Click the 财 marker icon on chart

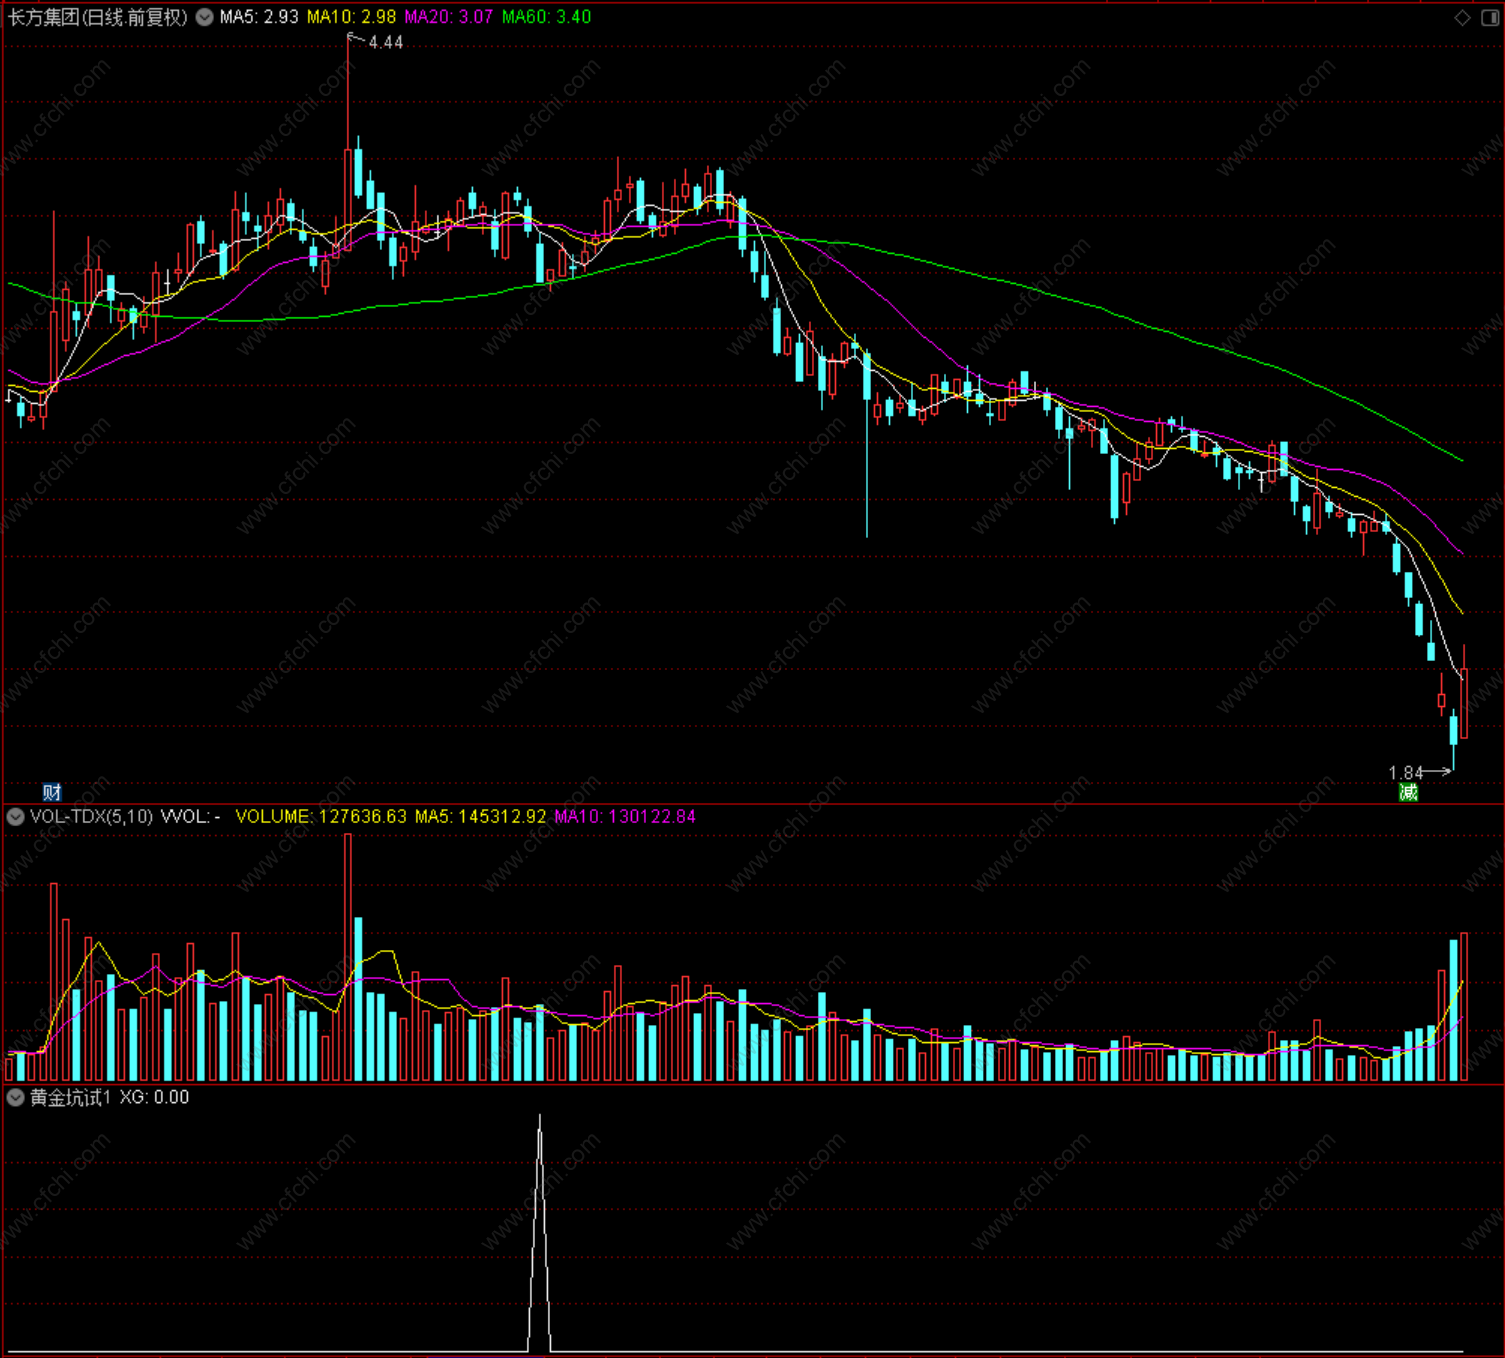53,792
